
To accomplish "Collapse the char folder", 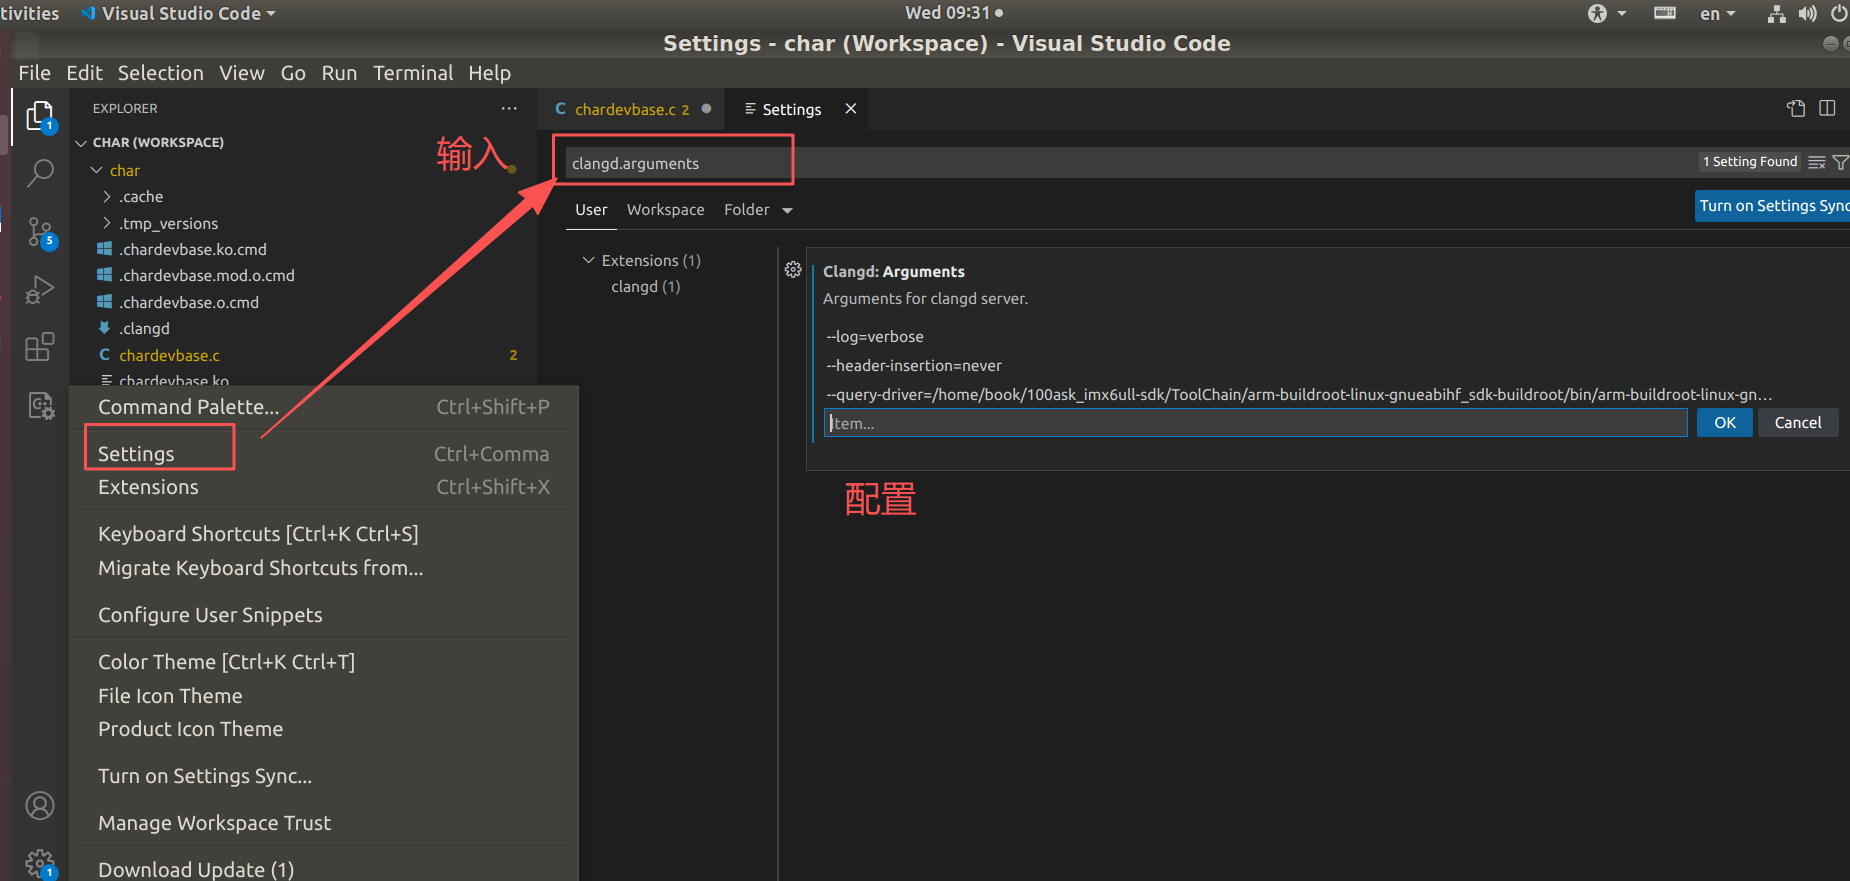I will [115, 170].
